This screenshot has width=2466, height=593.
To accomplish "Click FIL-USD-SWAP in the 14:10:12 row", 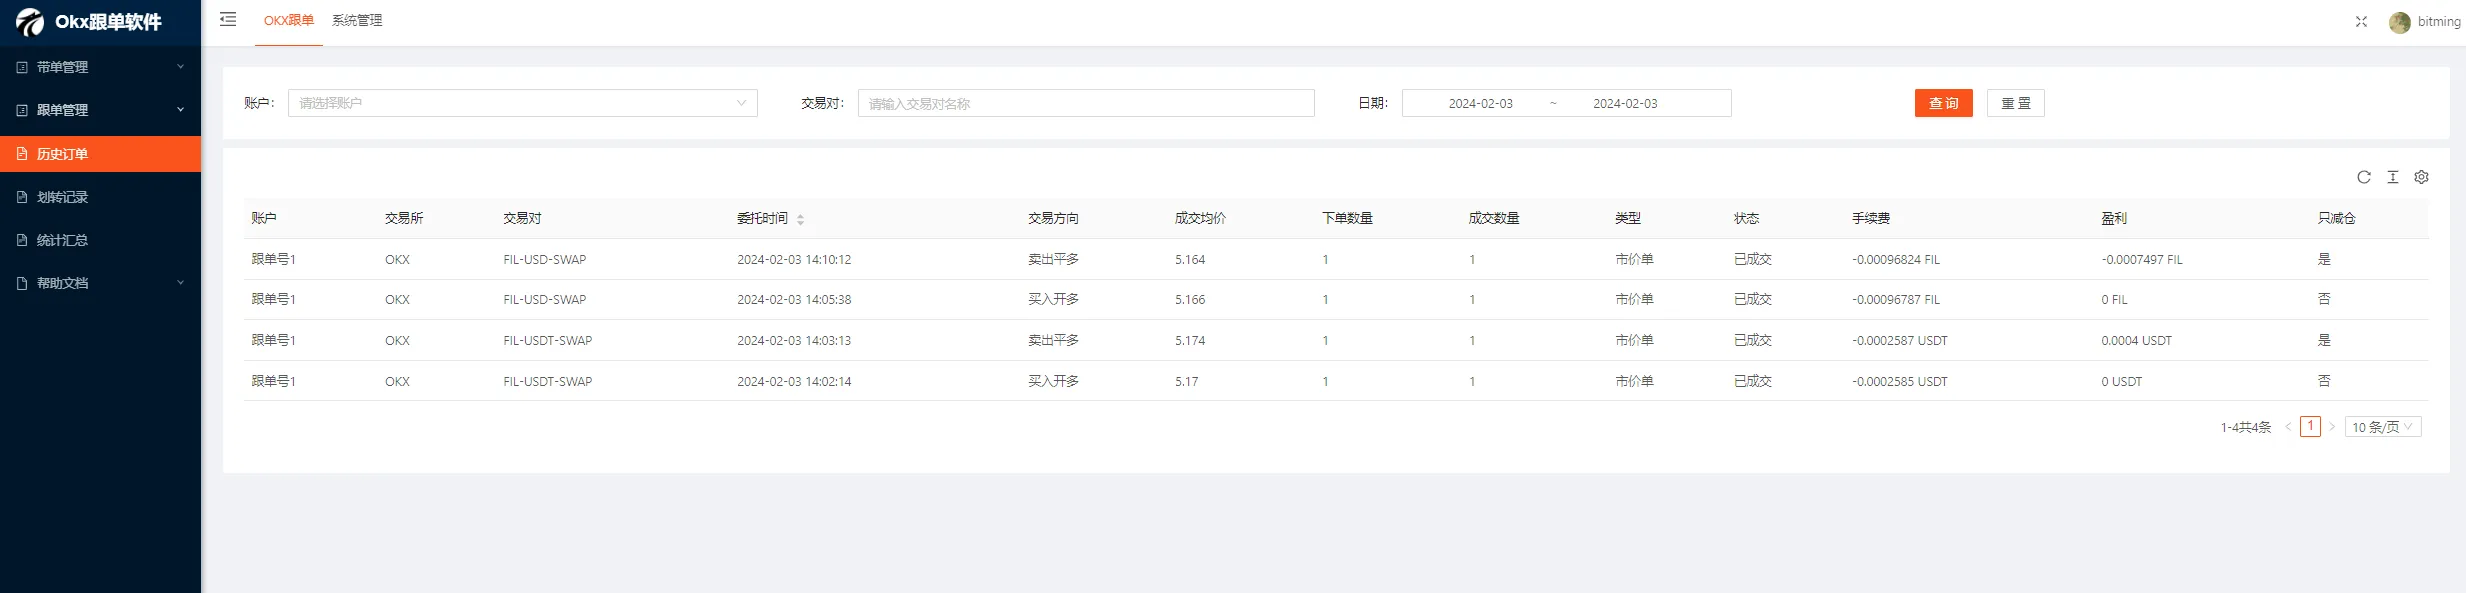I will click(545, 259).
